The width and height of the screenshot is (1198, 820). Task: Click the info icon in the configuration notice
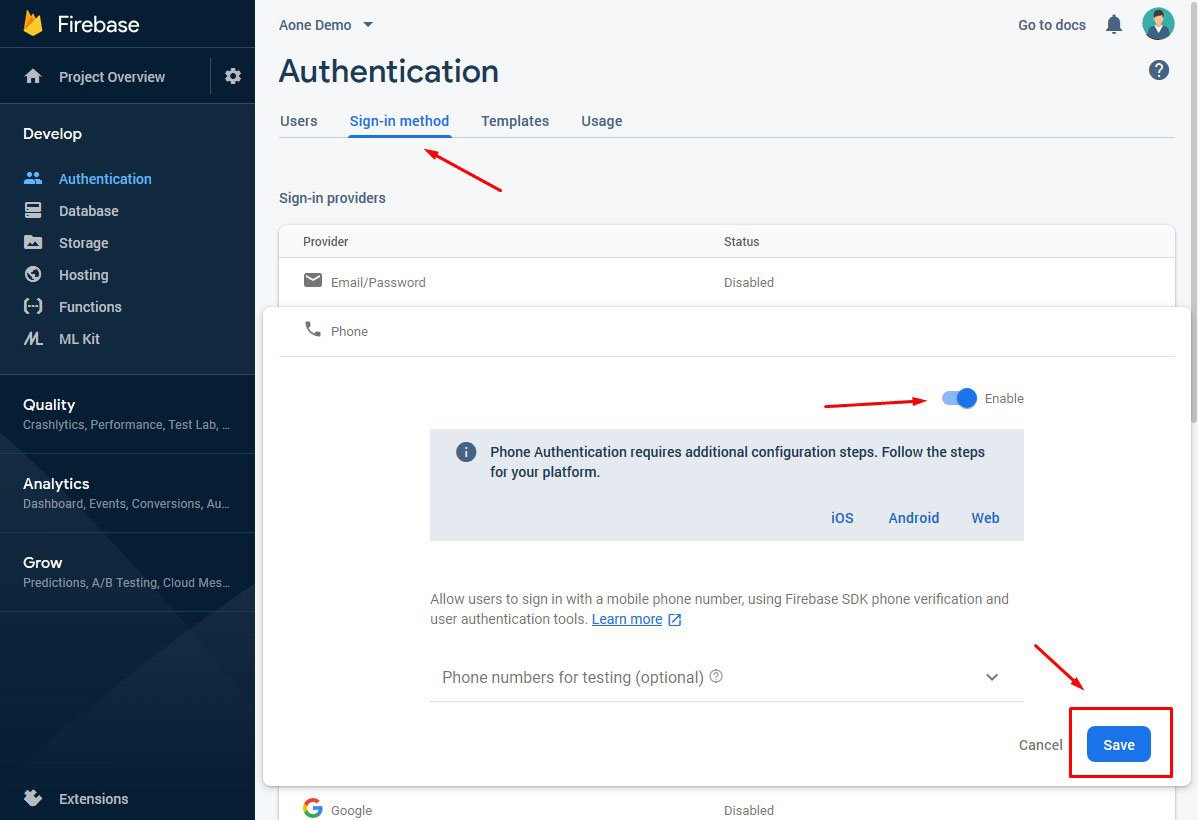[466, 452]
